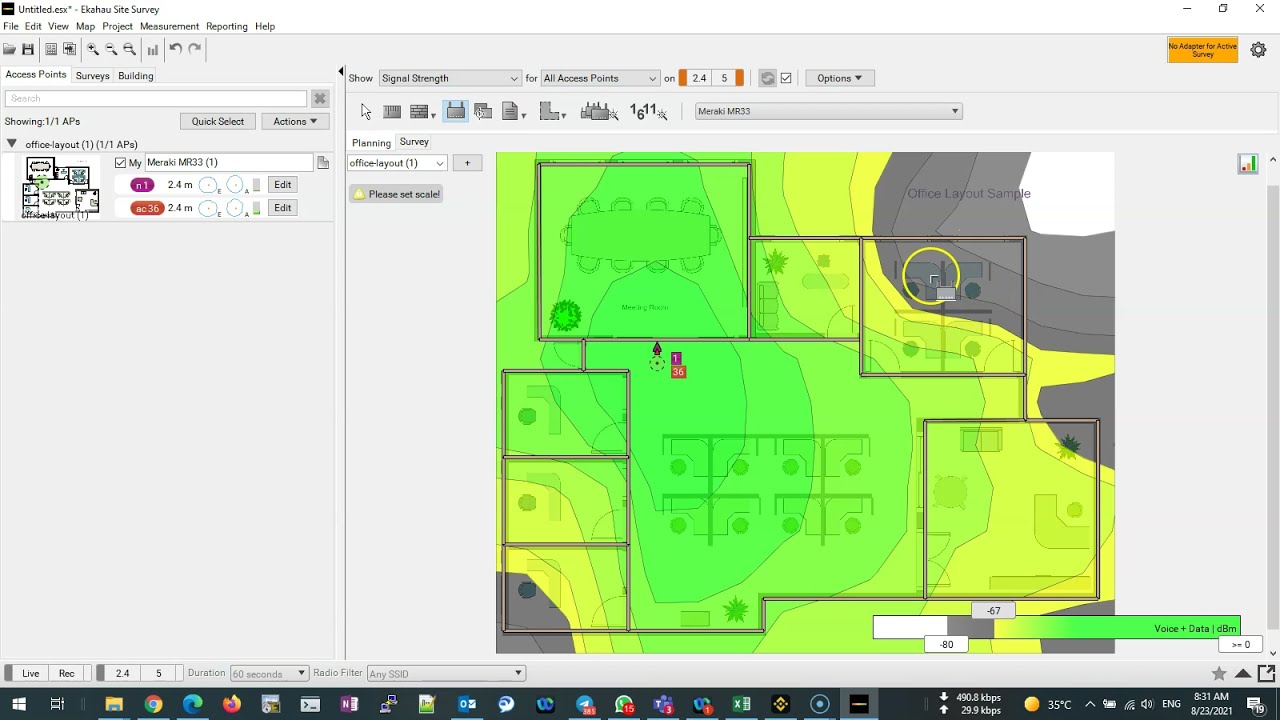Click the office-layout floor plan thumbnail
This screenshot has height=720, width=1280.
60,185
